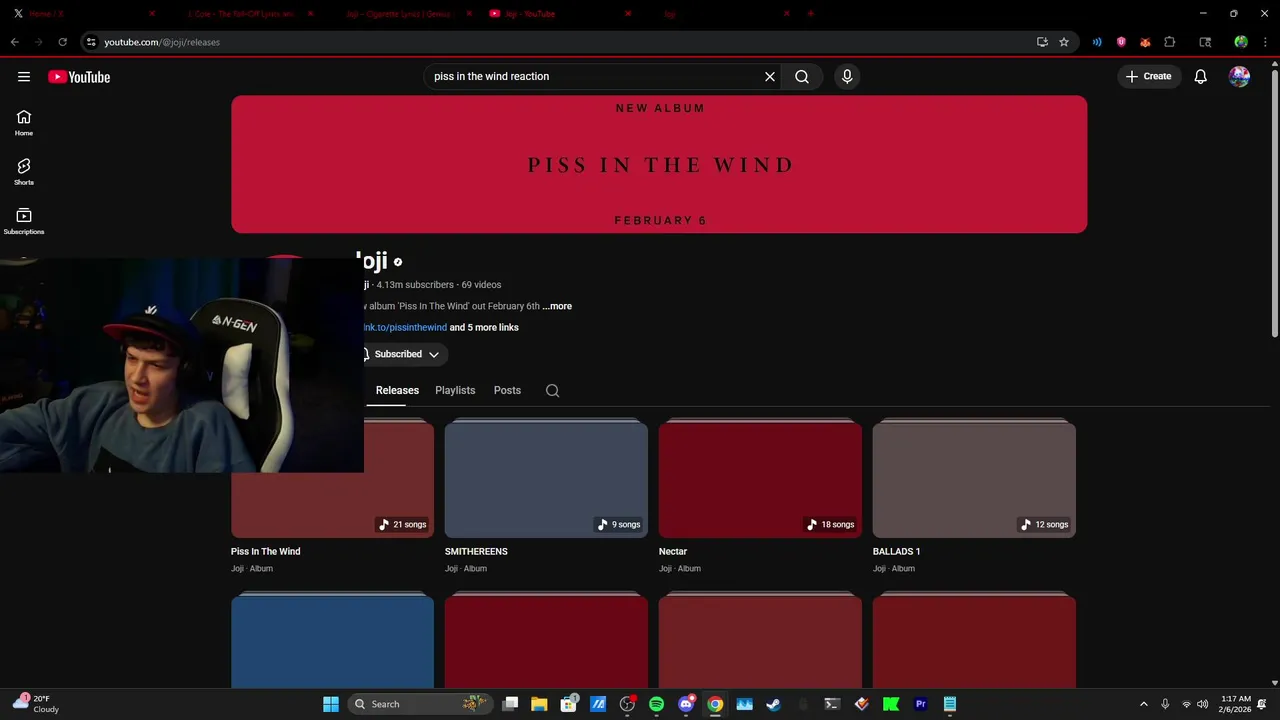Start voice search with the microphone
This screenshot has width=1280, height=720.
click(847, 76)
